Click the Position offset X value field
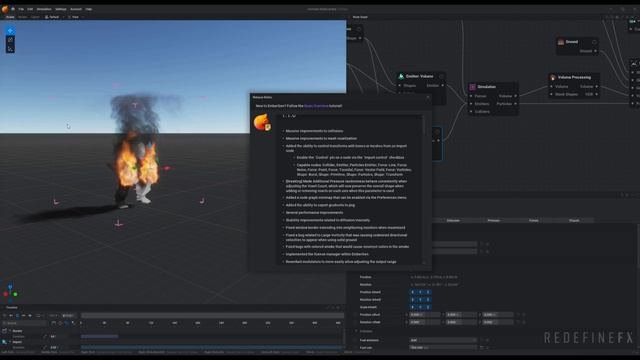The width and height of the screenshot is (640, 360). tap(425, 315)
